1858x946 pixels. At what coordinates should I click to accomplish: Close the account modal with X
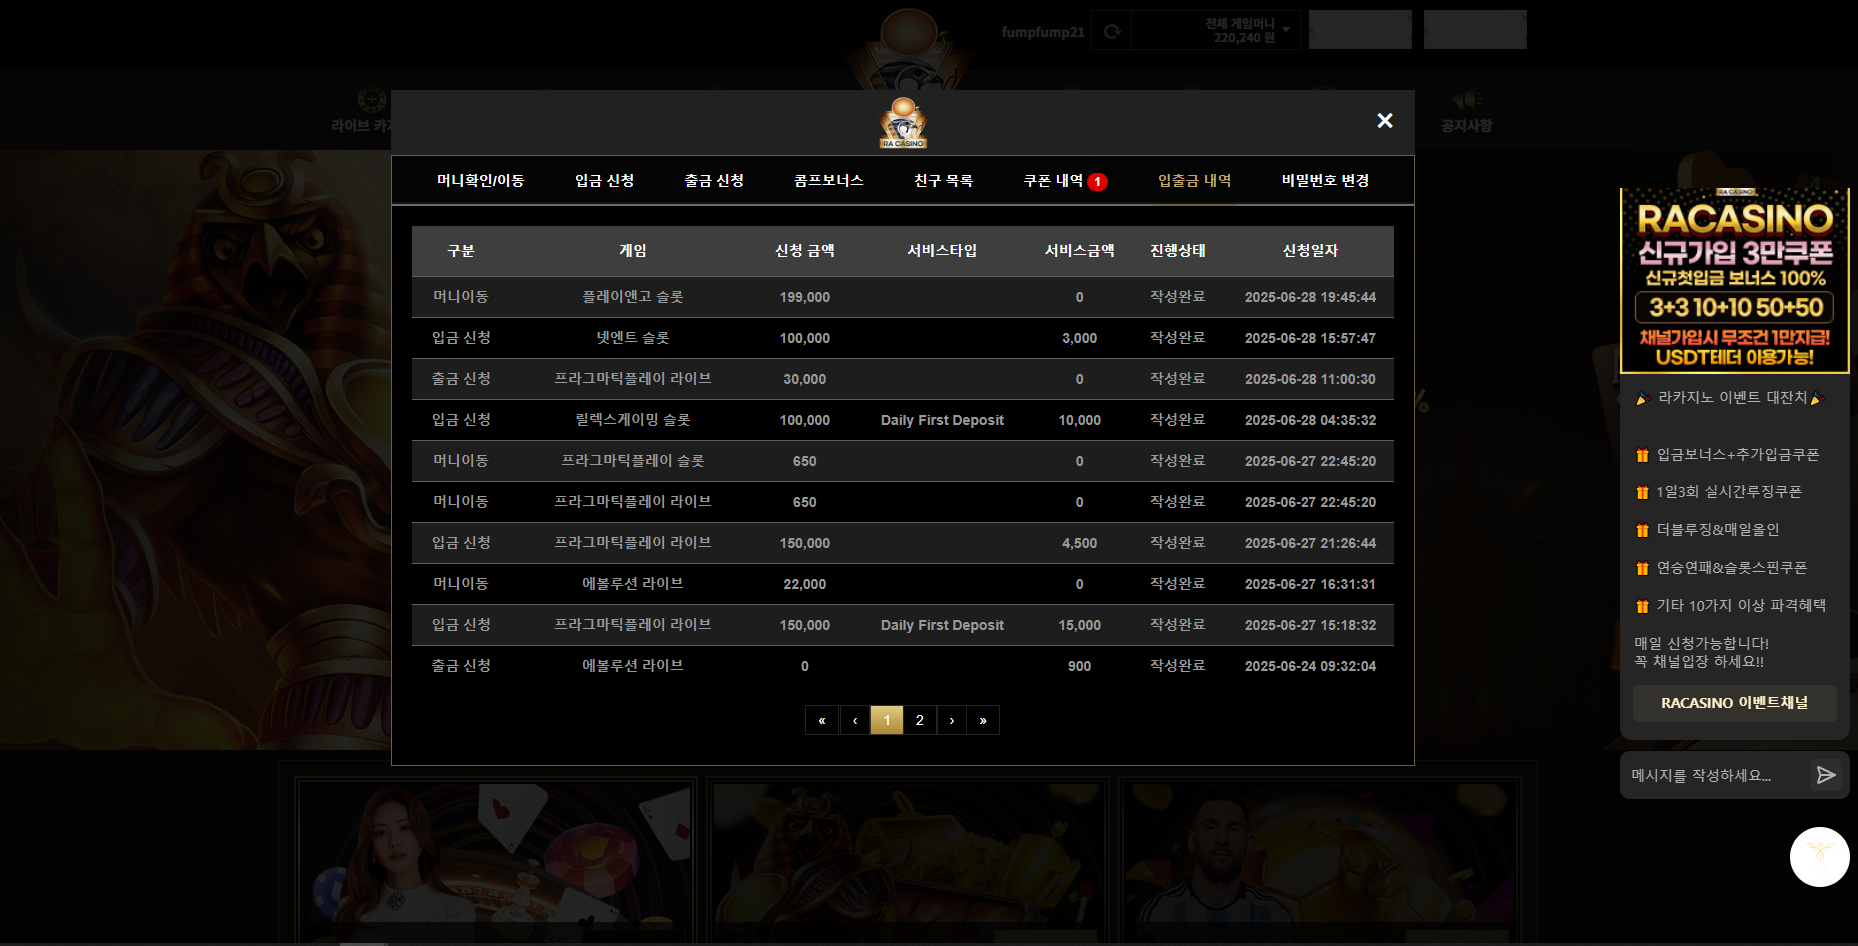click(x=1384, y=121)
